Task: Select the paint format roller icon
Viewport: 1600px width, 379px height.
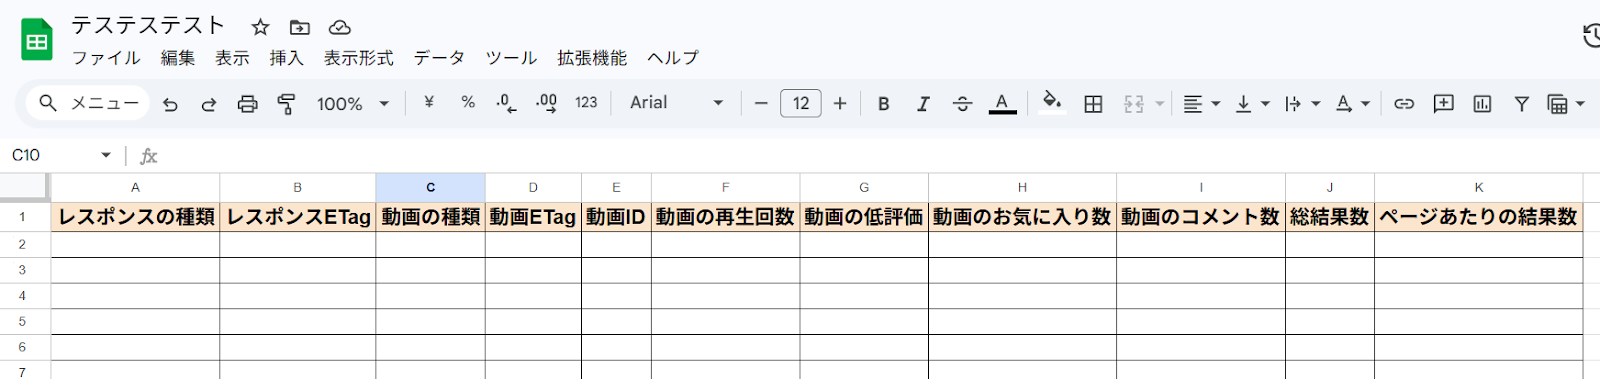Action: click(286, 104)
